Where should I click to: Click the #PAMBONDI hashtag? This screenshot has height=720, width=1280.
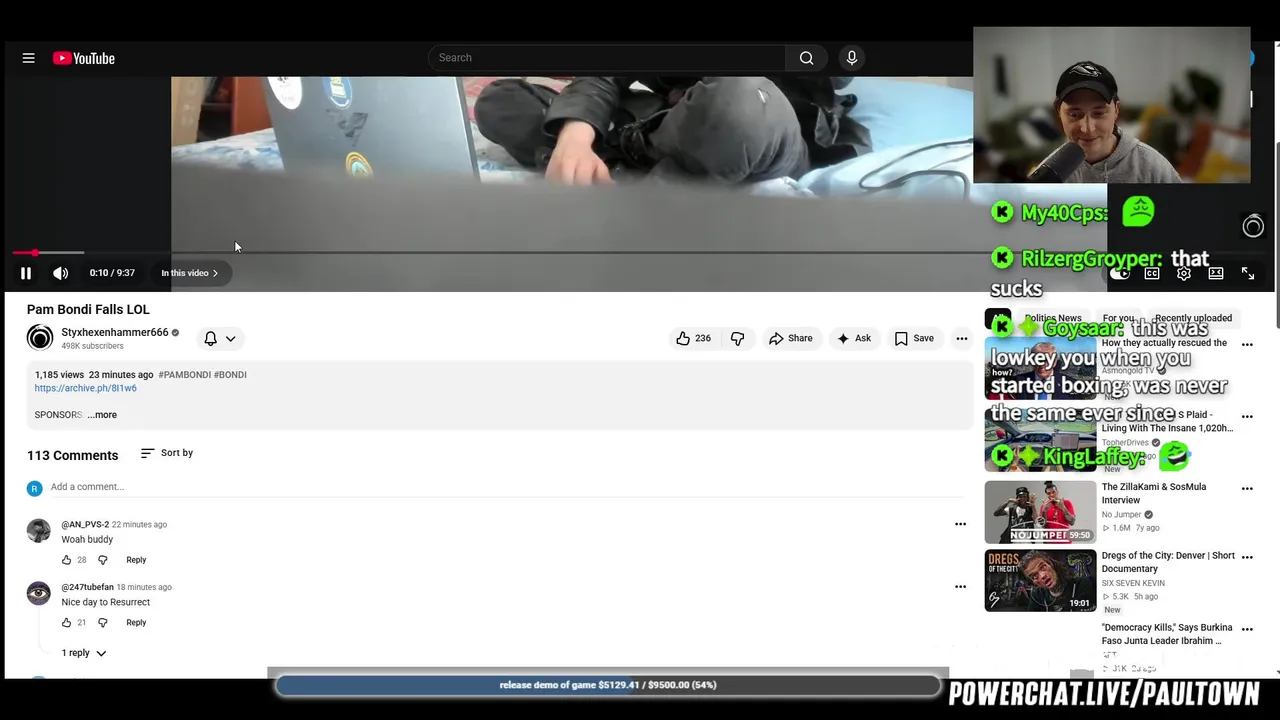pos(184,375)
